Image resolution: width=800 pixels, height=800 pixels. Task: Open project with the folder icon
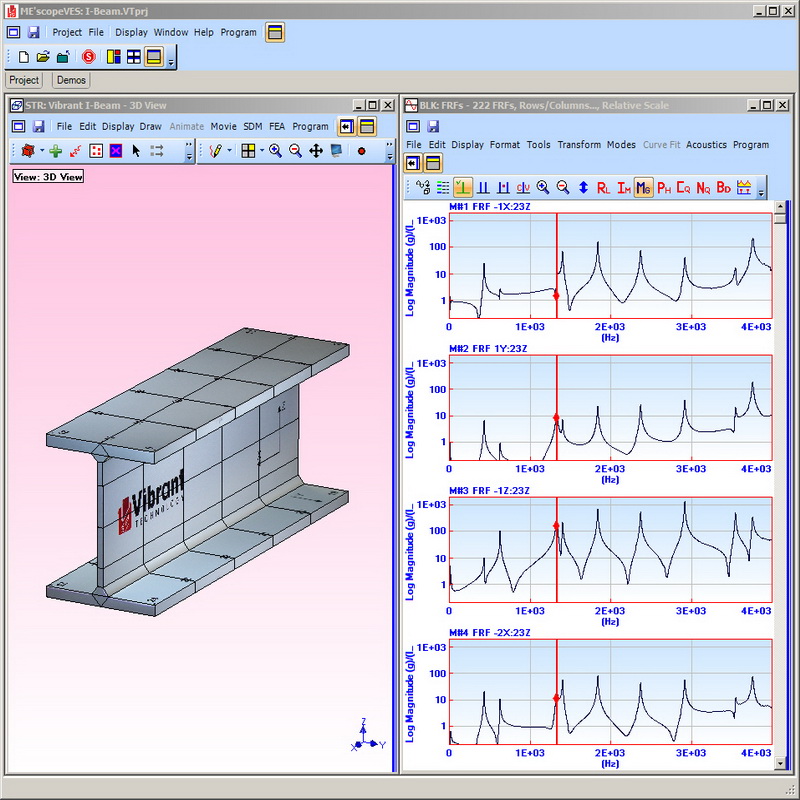pyautogui.click(x=43, y=57)
